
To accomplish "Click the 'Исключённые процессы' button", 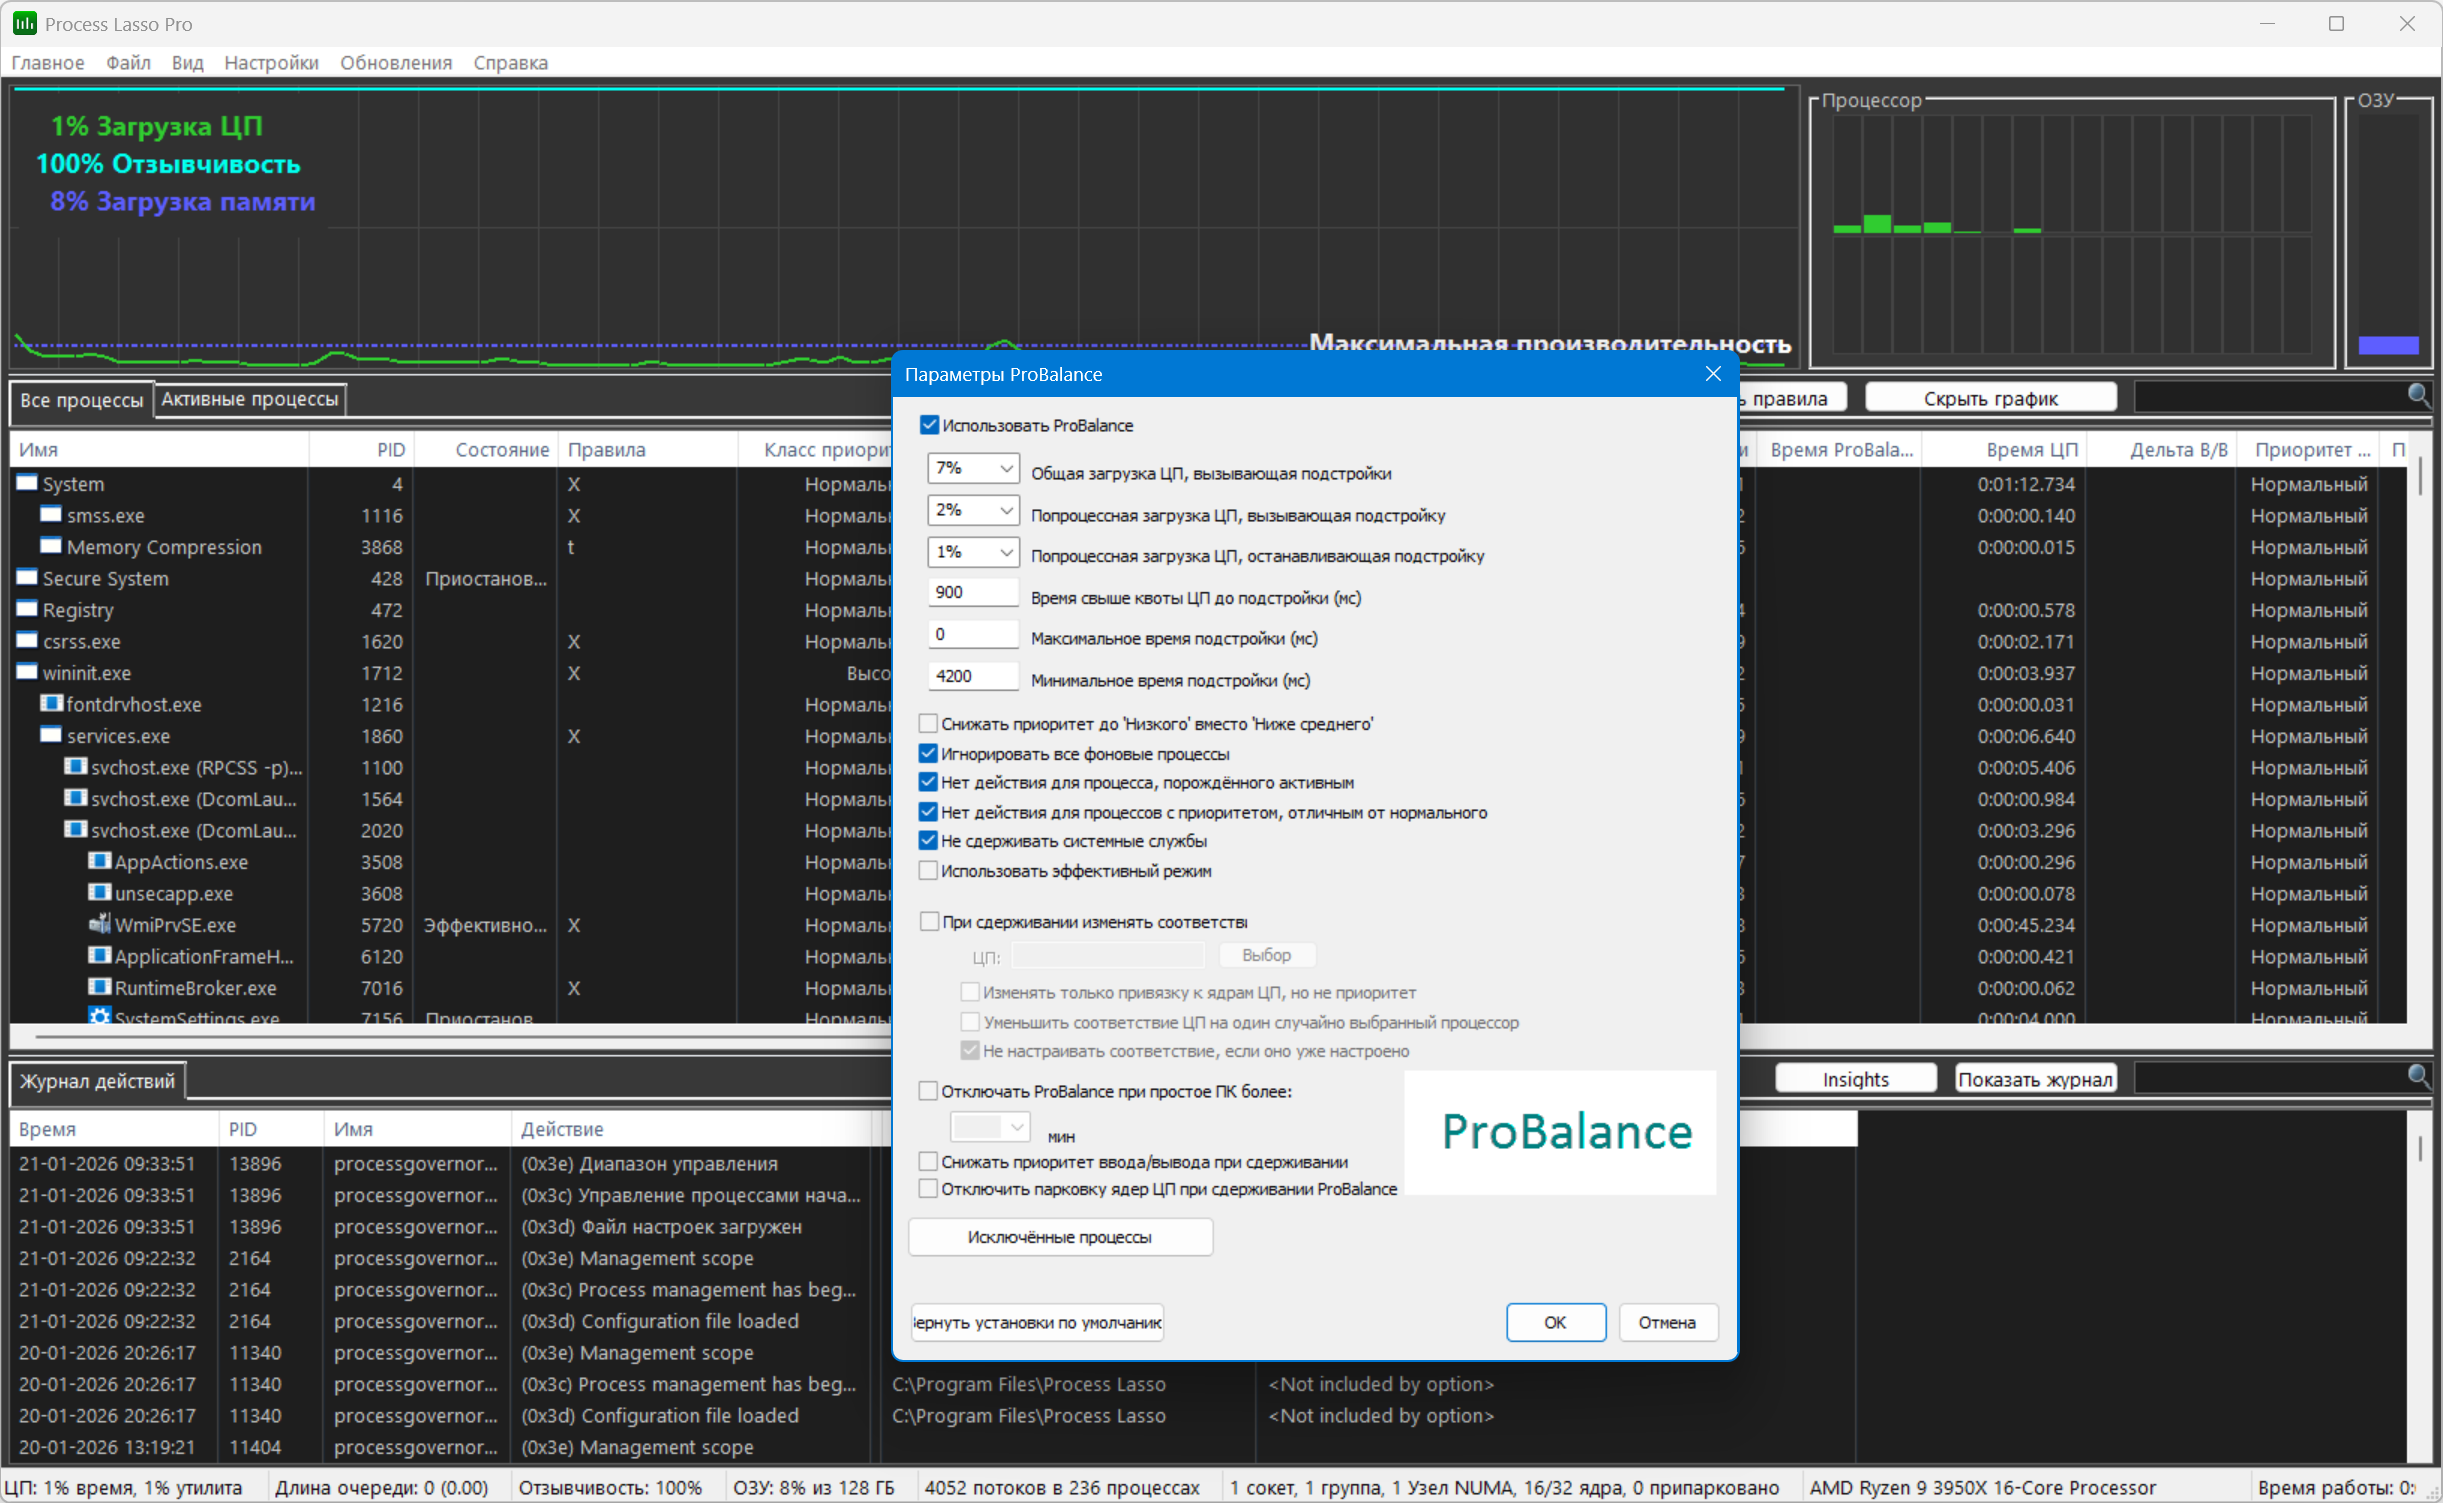I will (1060, 1237).
